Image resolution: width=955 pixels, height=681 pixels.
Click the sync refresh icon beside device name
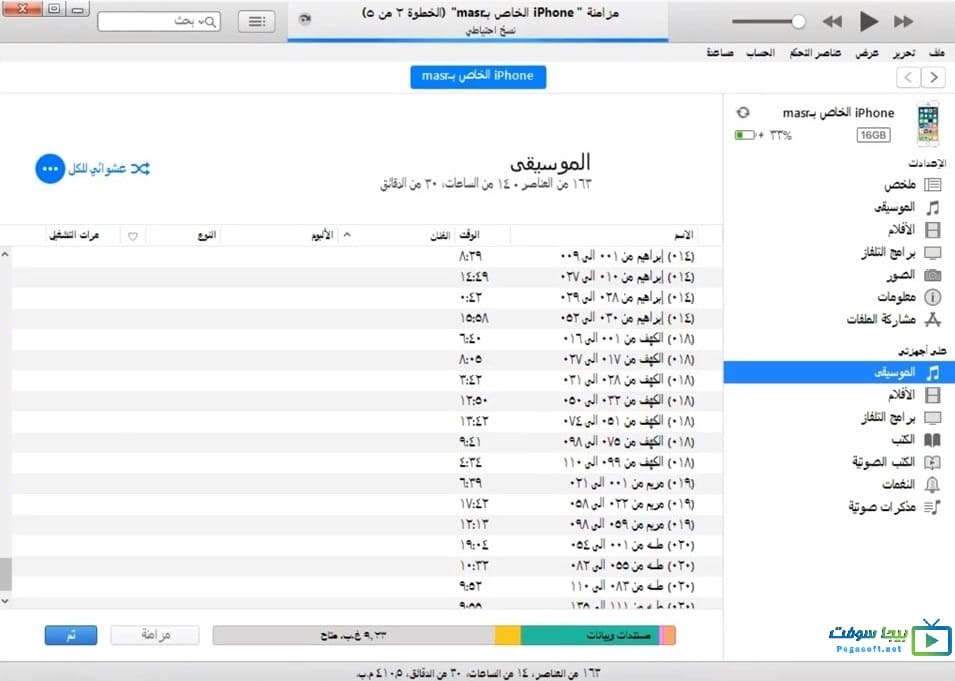click(x=742, y=113)
